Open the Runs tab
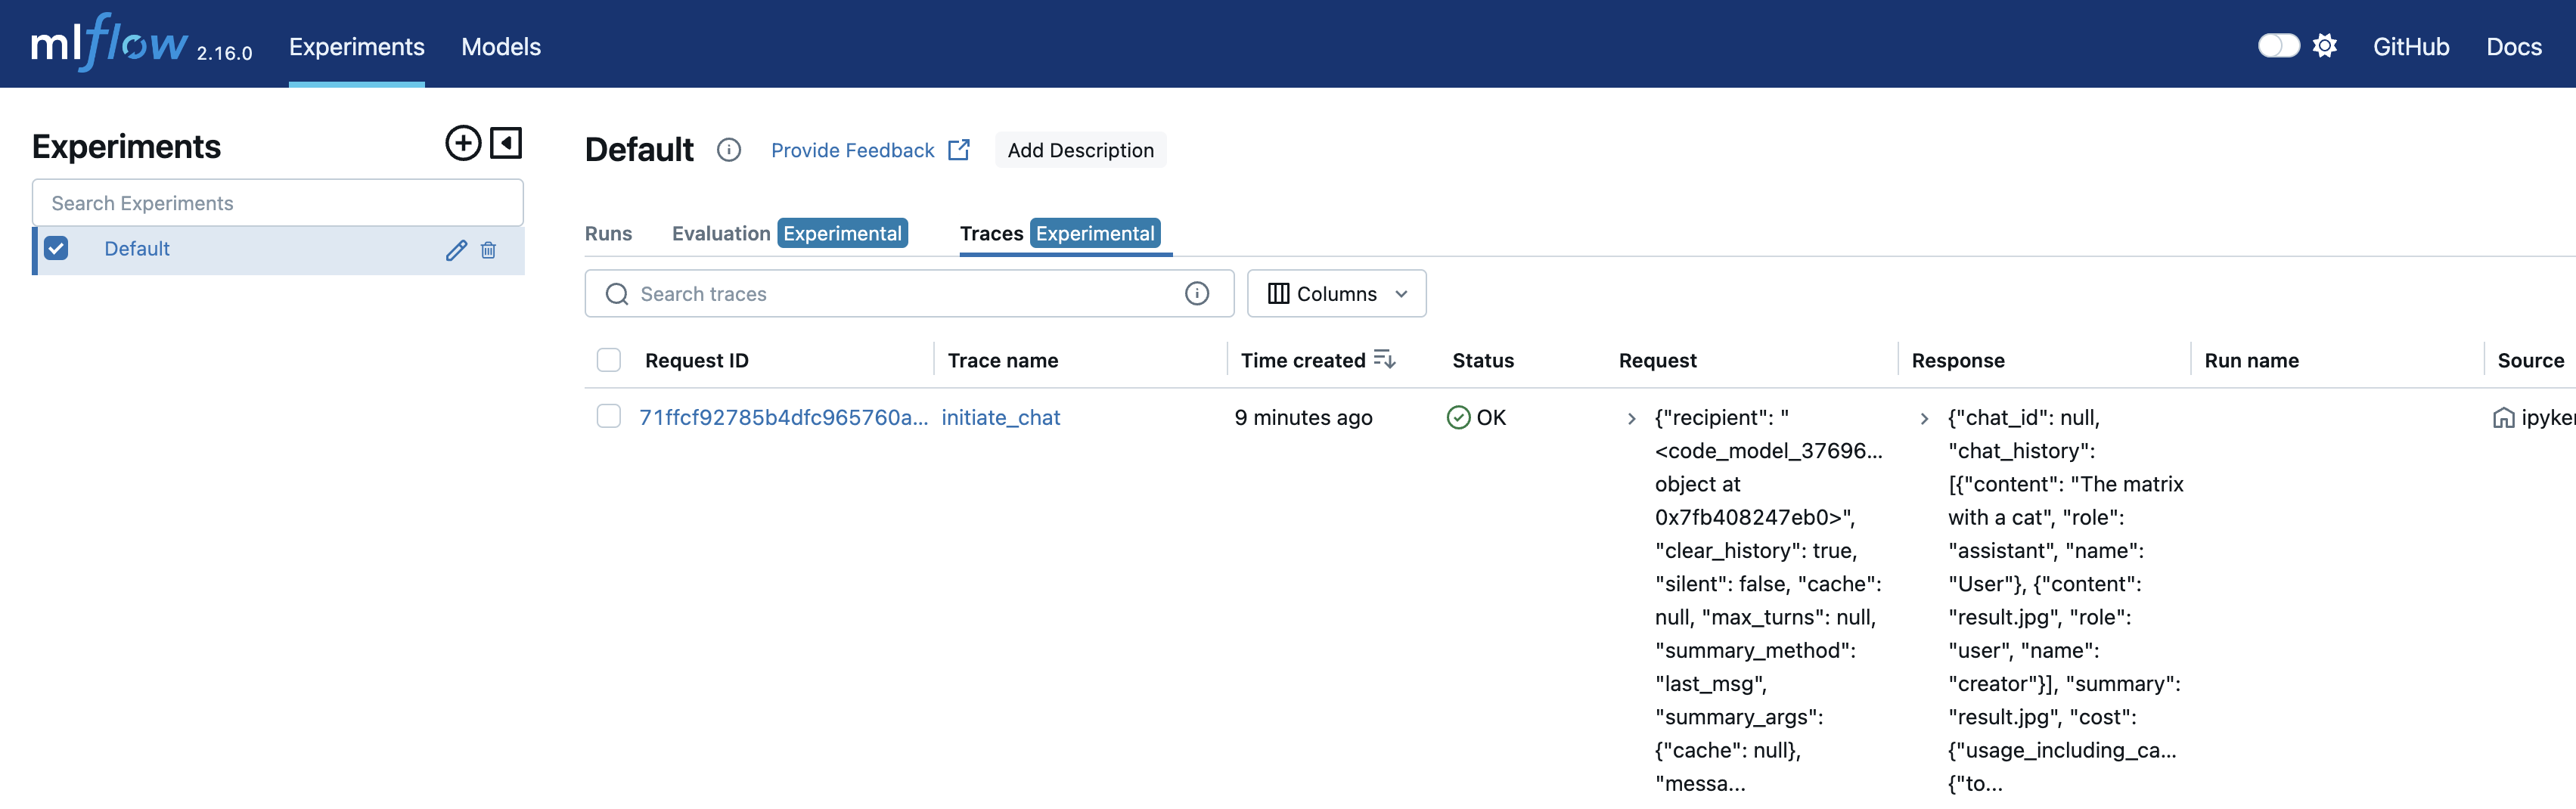The image size is (2576, 809). coord(608,233)
